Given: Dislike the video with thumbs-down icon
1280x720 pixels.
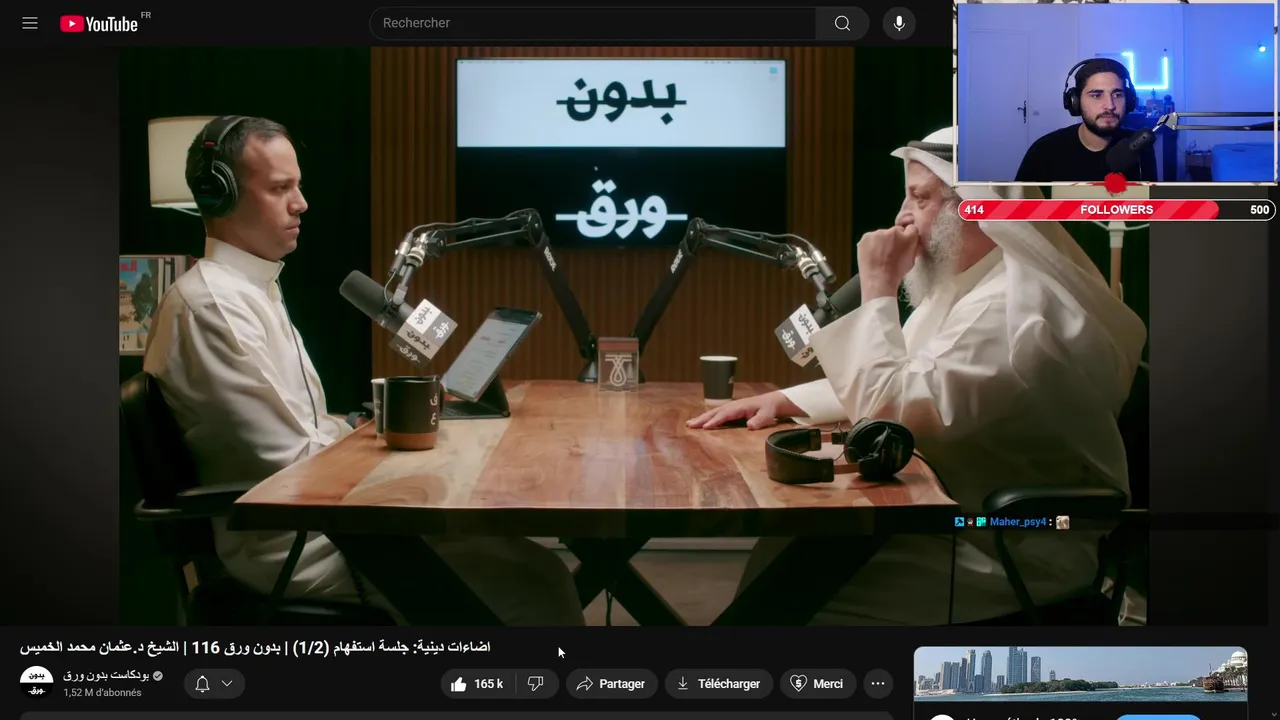Looking at the screenshot, I should (x=535, y=684).
